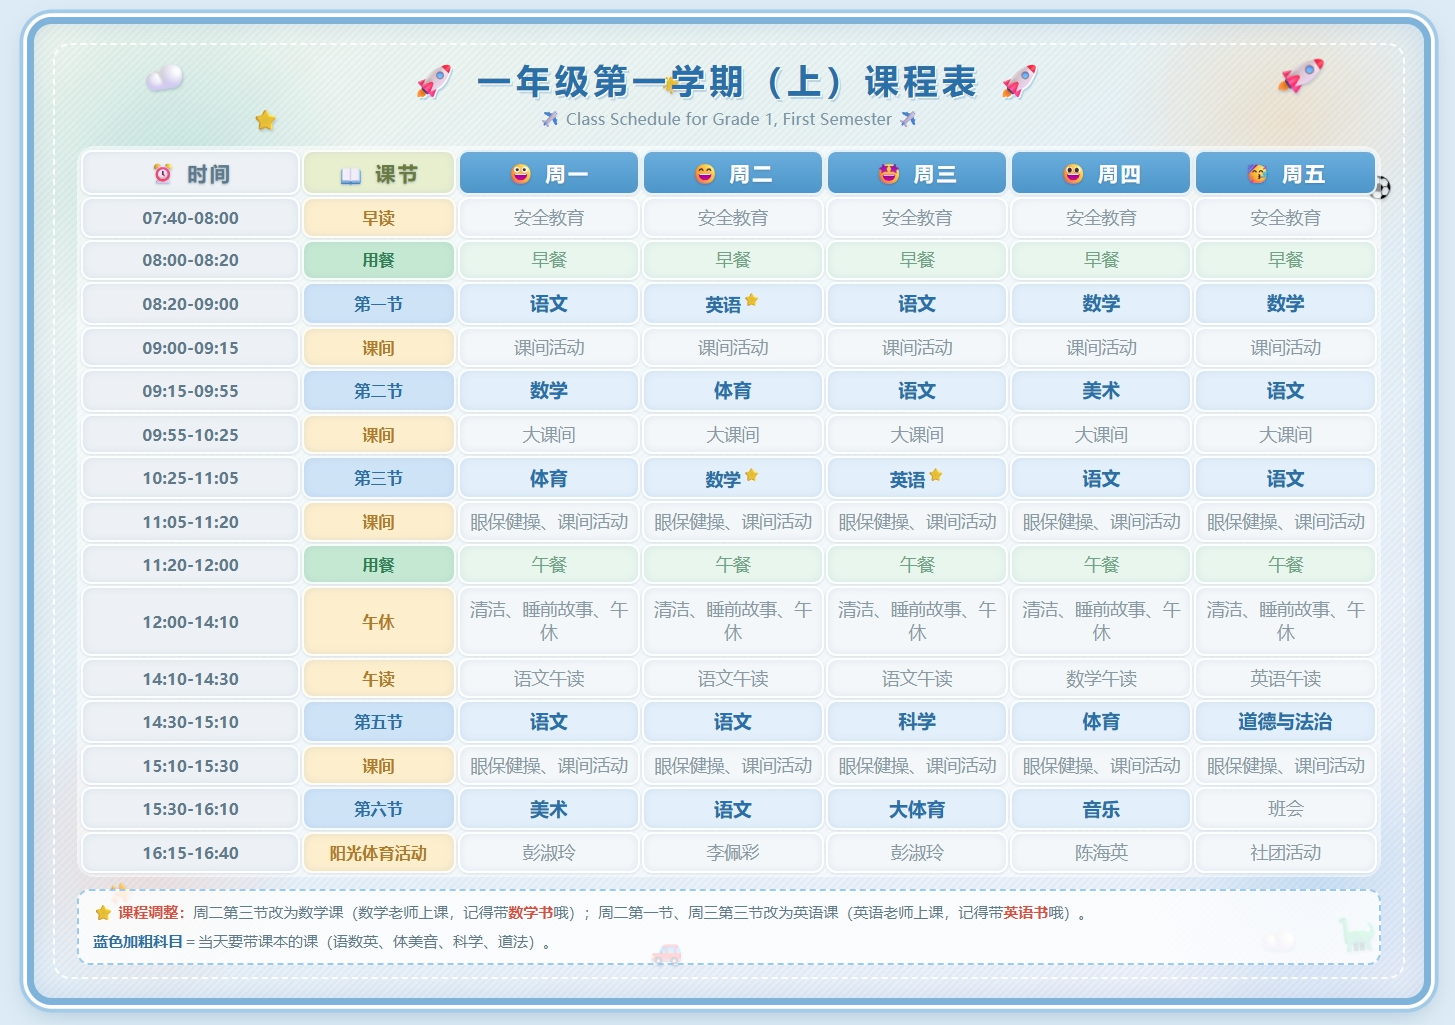Click the emoji face in the 周二 header
The width and height of the screenshot is (1455, 1025).
point(705,174)
